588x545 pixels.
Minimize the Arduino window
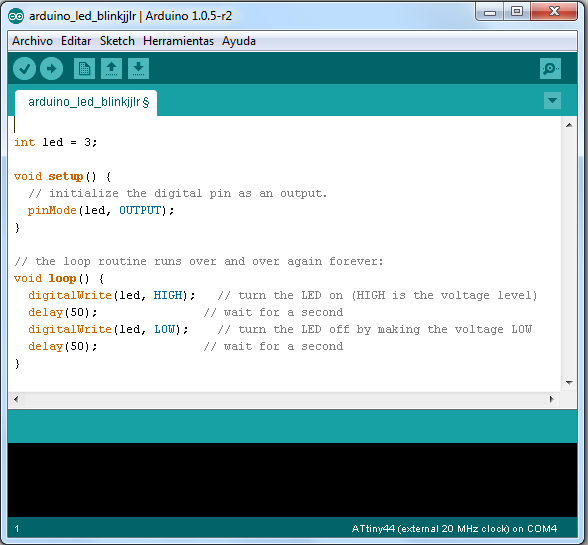(x=490, y=12)
